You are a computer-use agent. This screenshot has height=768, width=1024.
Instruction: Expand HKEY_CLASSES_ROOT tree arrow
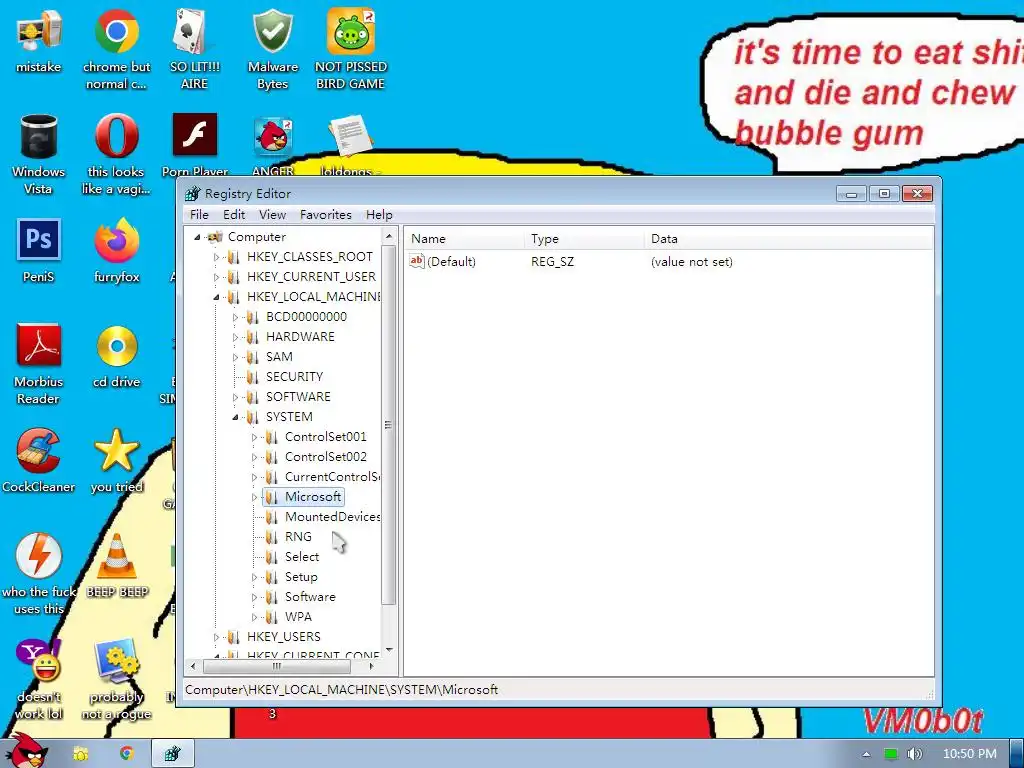click(216, 257)
